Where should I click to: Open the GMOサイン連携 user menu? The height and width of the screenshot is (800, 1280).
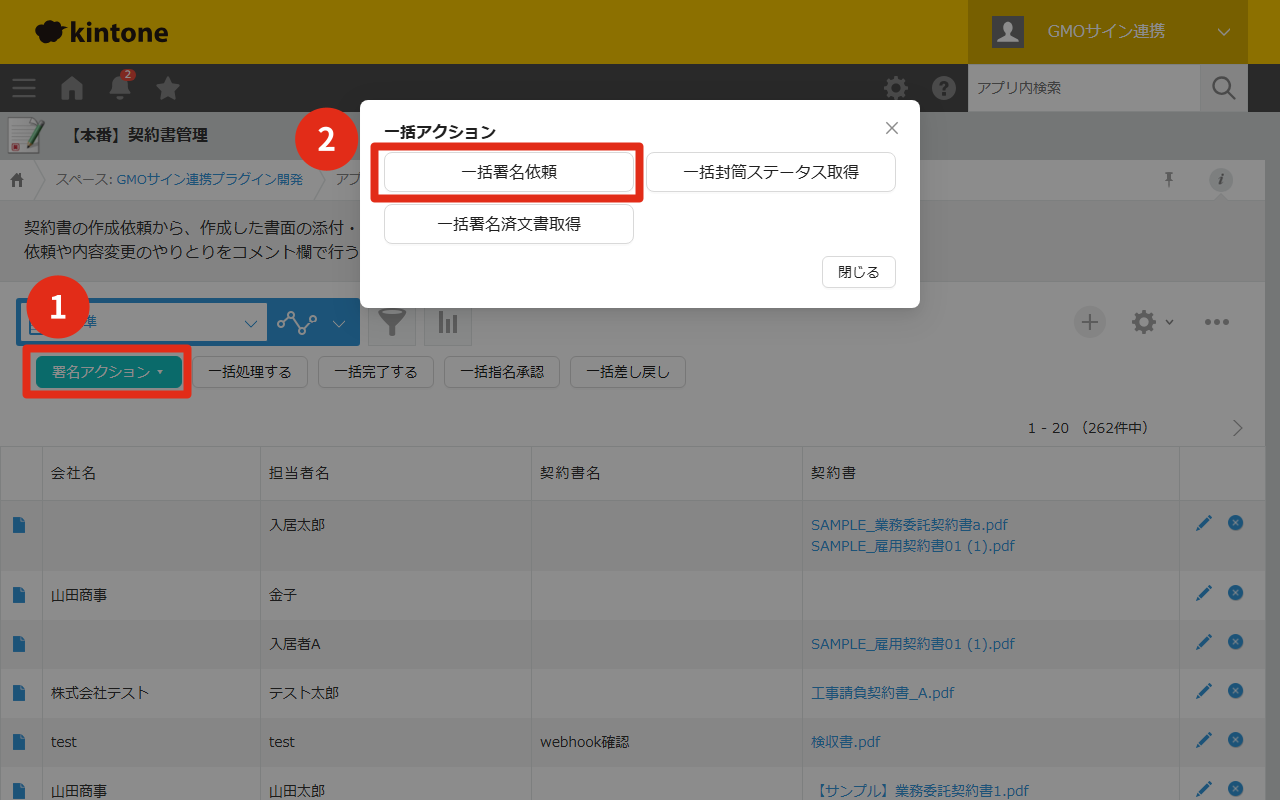pyautogui.click(x=1108, y=32)
